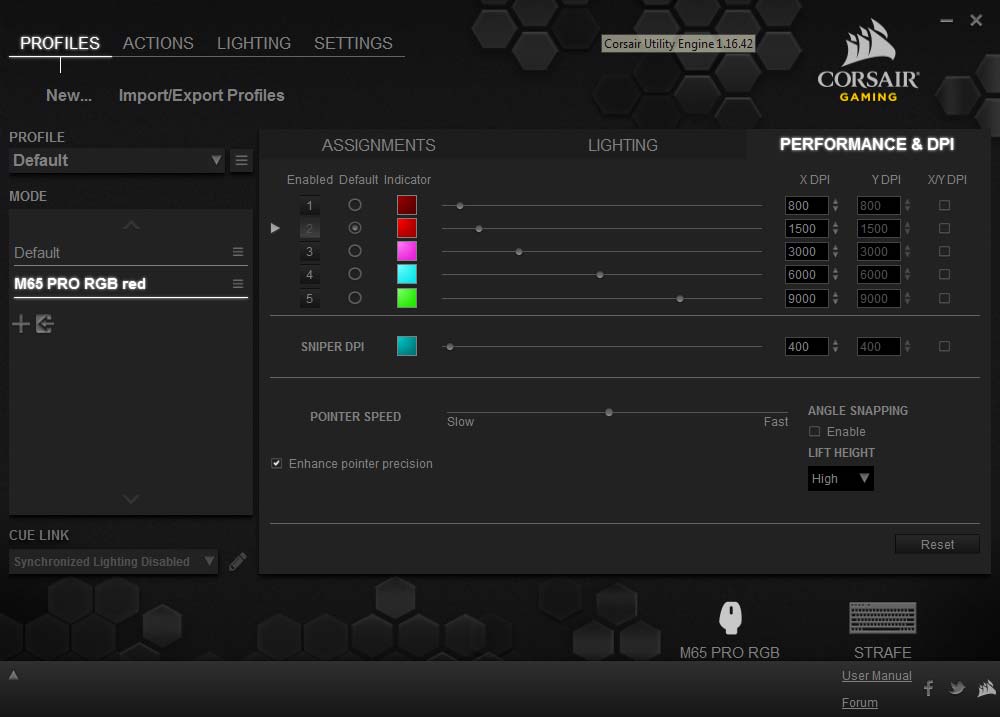Open the Default mode hamburger menu
Screen dimensions: 1000x717
(238, 252)
